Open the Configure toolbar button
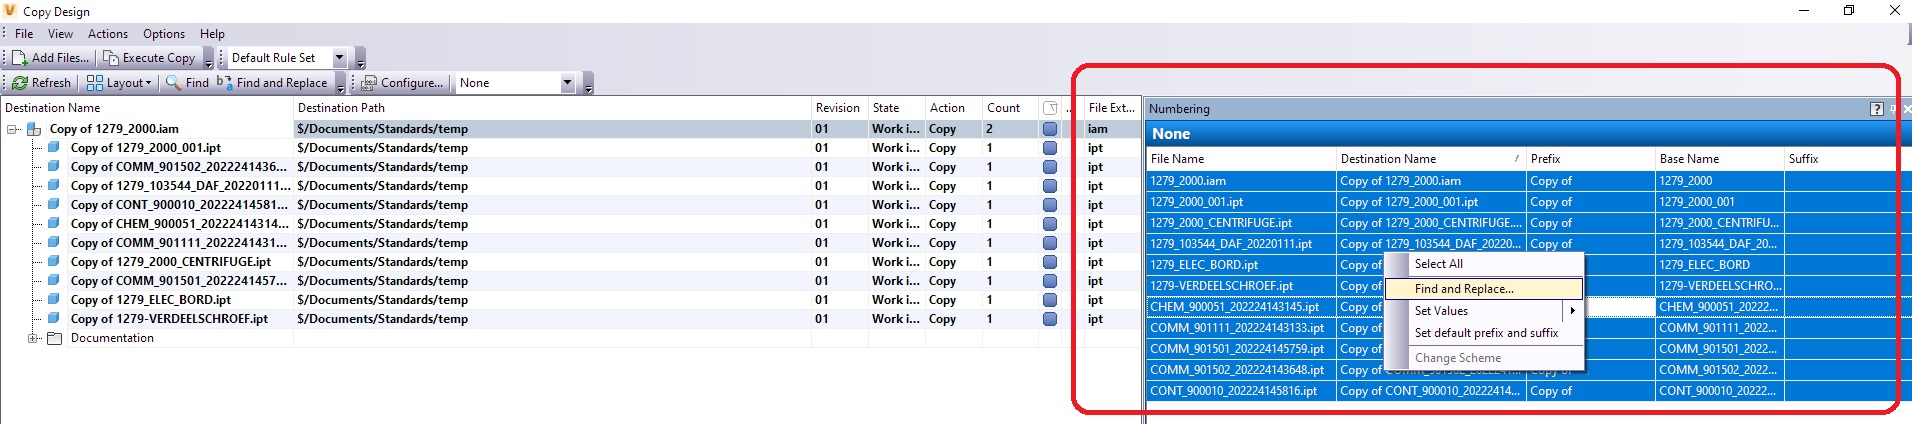 pyautogui.click(x=402, y=83)
